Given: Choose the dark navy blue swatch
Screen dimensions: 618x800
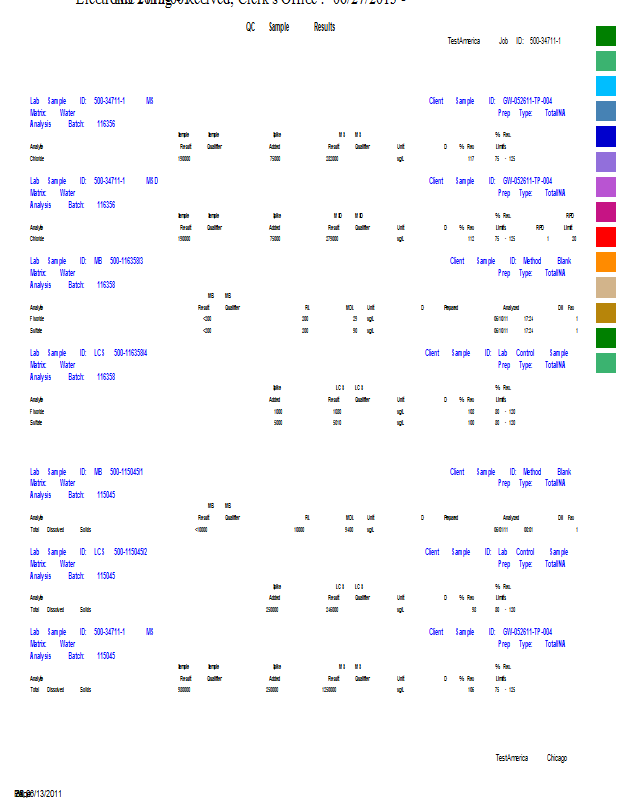Looking at the screenshot, I should click(606, 136).
